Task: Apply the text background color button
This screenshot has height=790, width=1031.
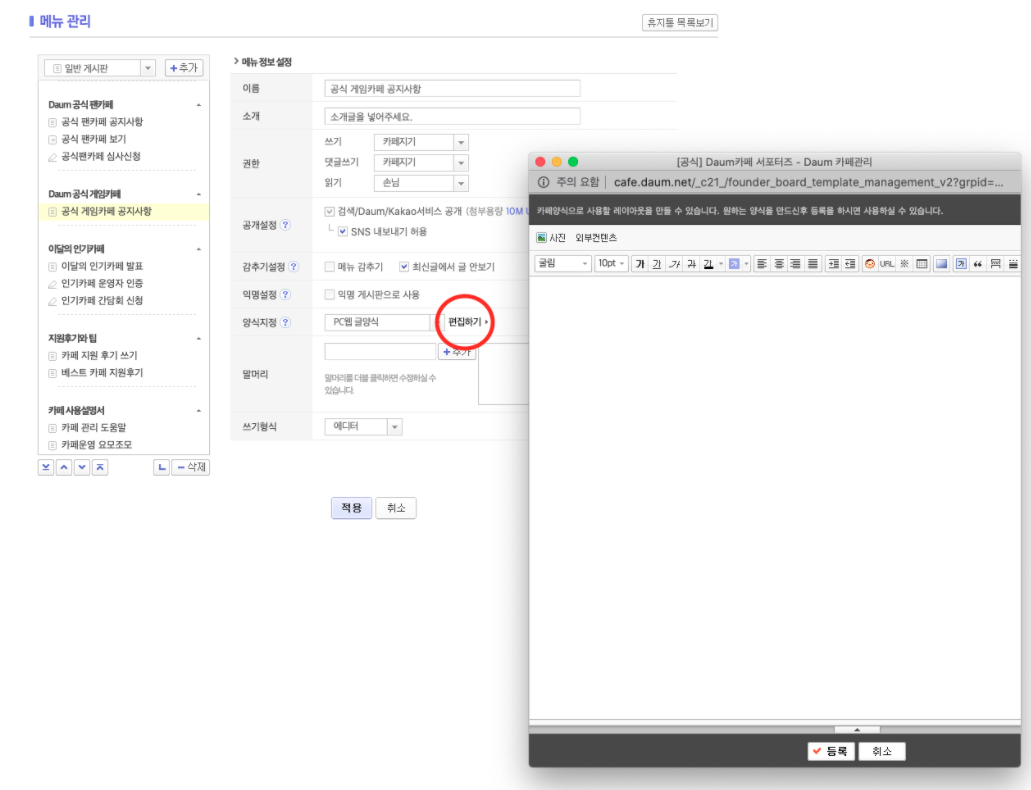Action: click(x=734, y=264)
